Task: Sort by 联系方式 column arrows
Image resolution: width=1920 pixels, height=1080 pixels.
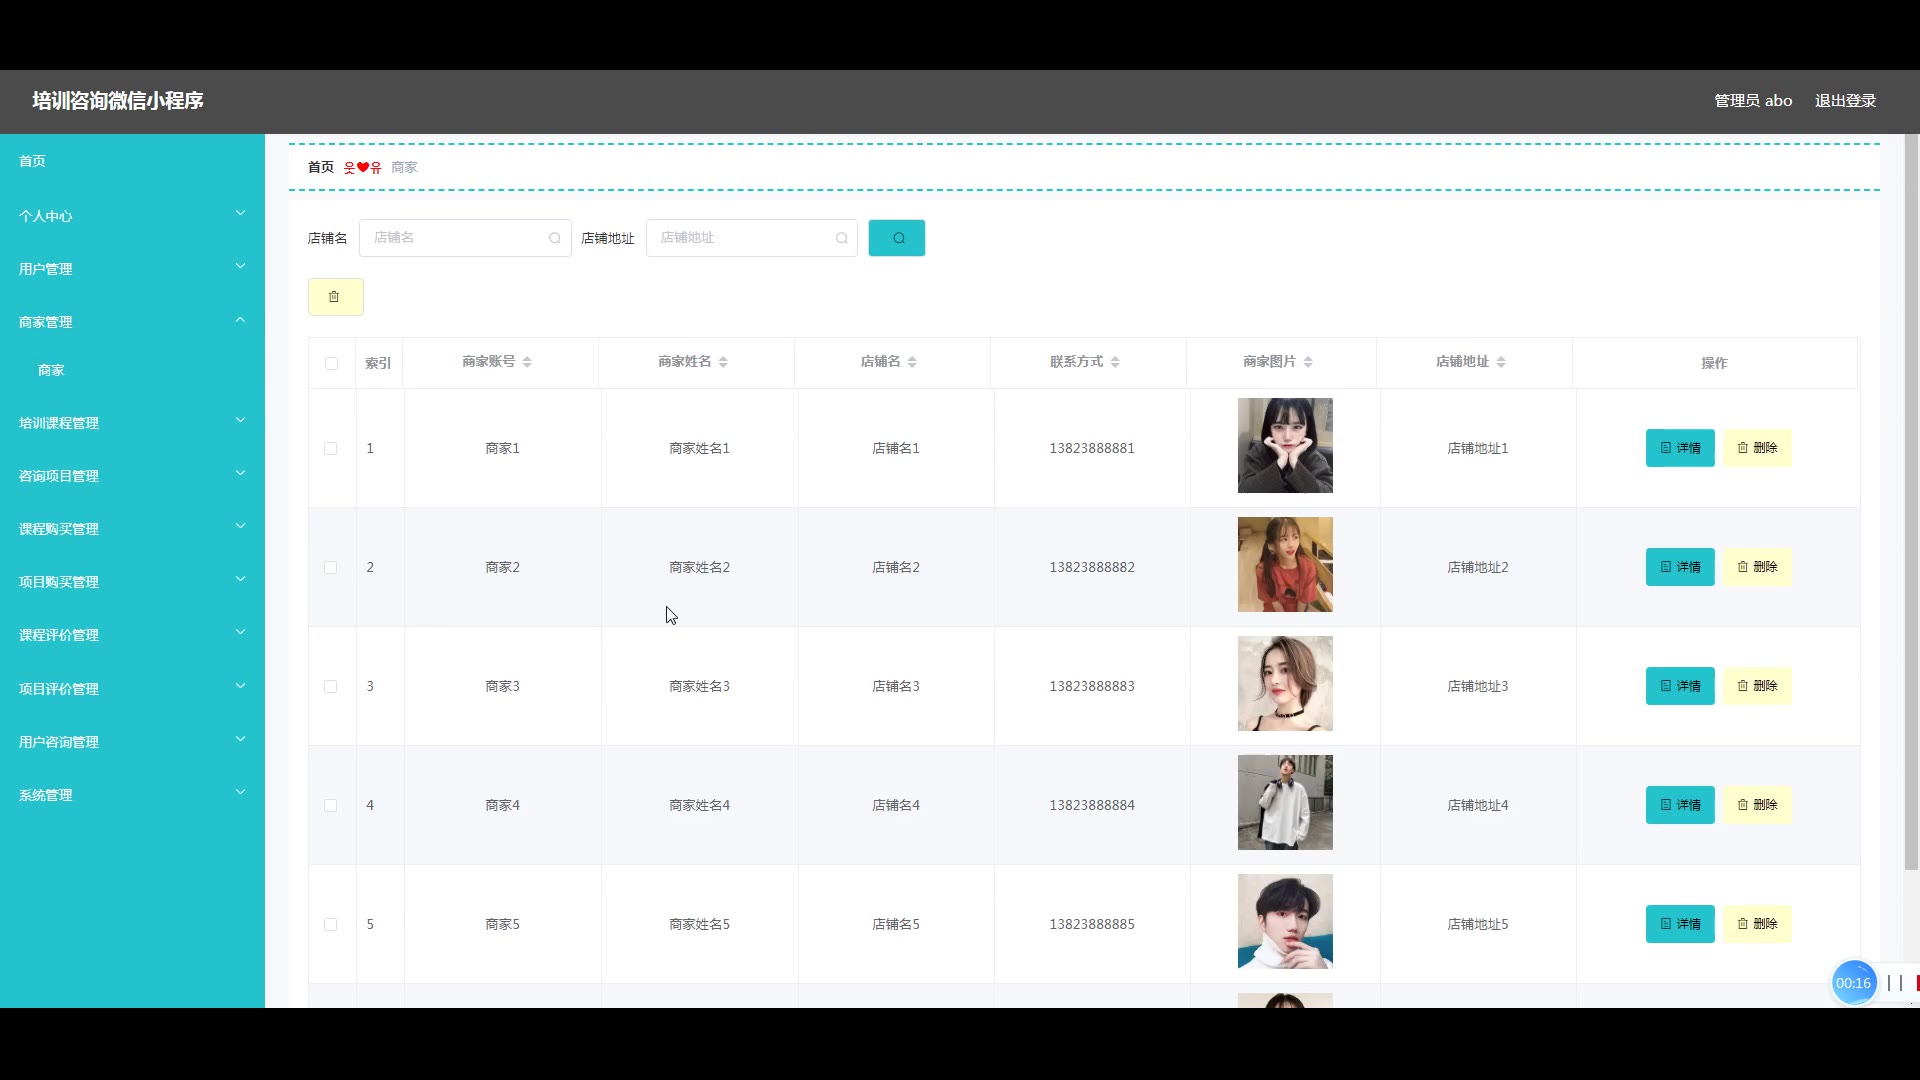Action: click(x=1115, y=362)
